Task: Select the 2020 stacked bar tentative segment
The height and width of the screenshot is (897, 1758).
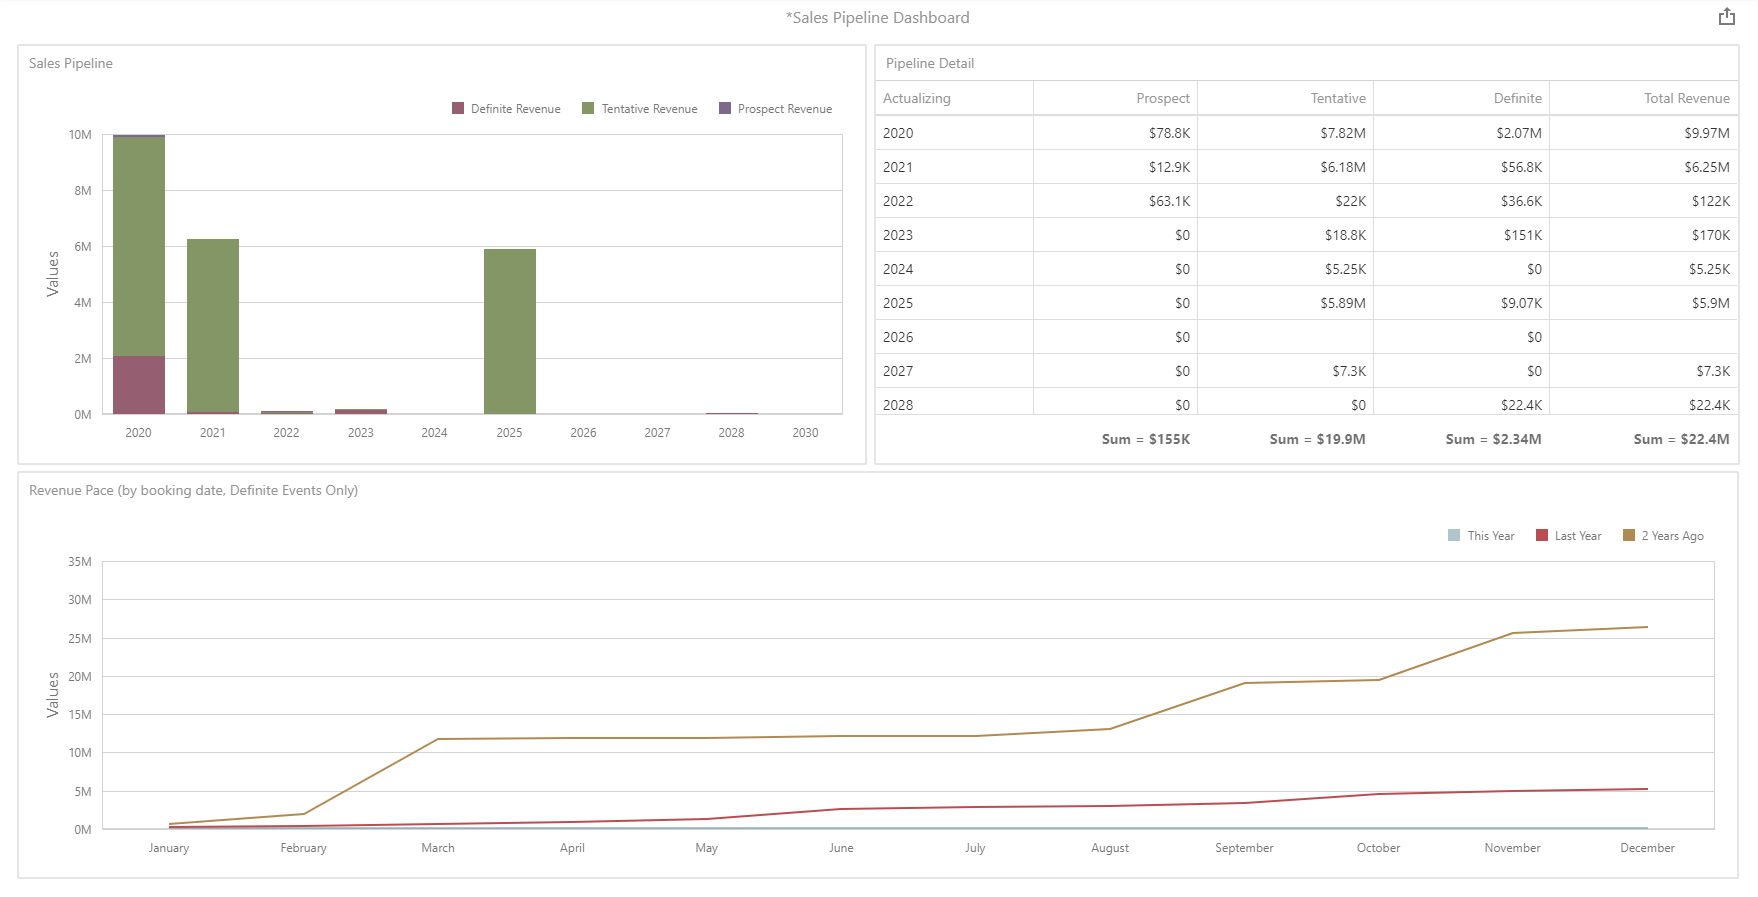Action: pyautogui.click(x=139, y=245)
